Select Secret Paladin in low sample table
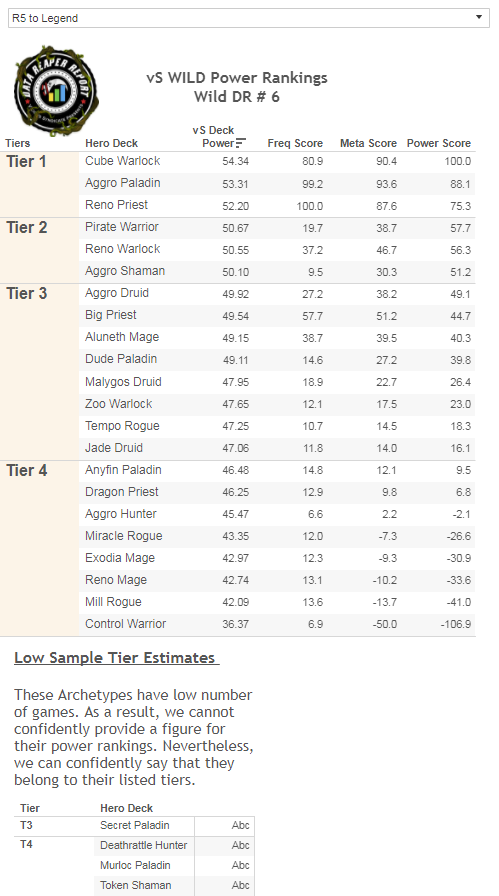The height and width of the screenshot is (896, 499). [x=134, y=825]
